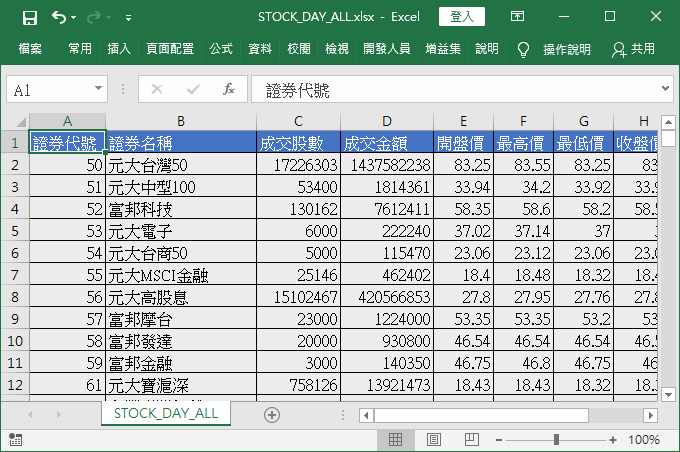Select the STOCK_DAY_ALL sheet tab
Image resolution: width=680 pixels, height=452 pixels.
(166, 413)
